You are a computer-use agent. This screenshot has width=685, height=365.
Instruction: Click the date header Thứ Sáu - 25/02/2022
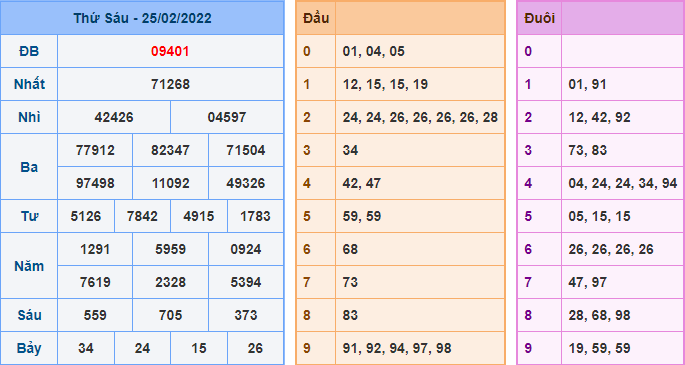[x=142, y=18]
